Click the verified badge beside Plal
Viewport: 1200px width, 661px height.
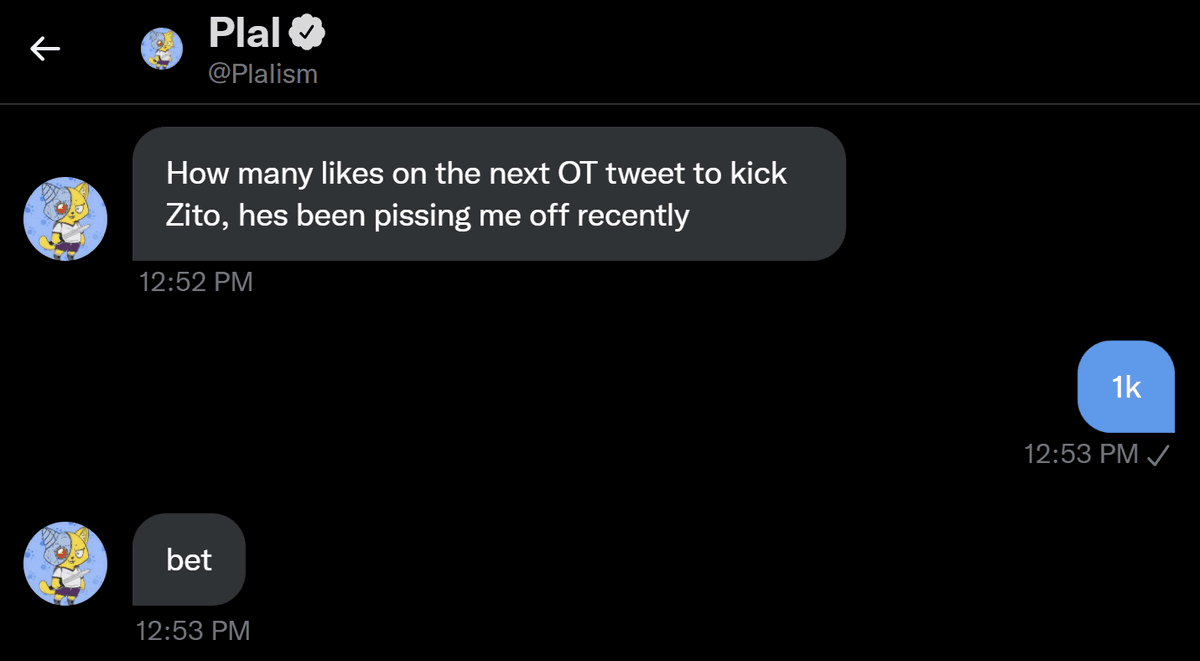tap(307, 34)
